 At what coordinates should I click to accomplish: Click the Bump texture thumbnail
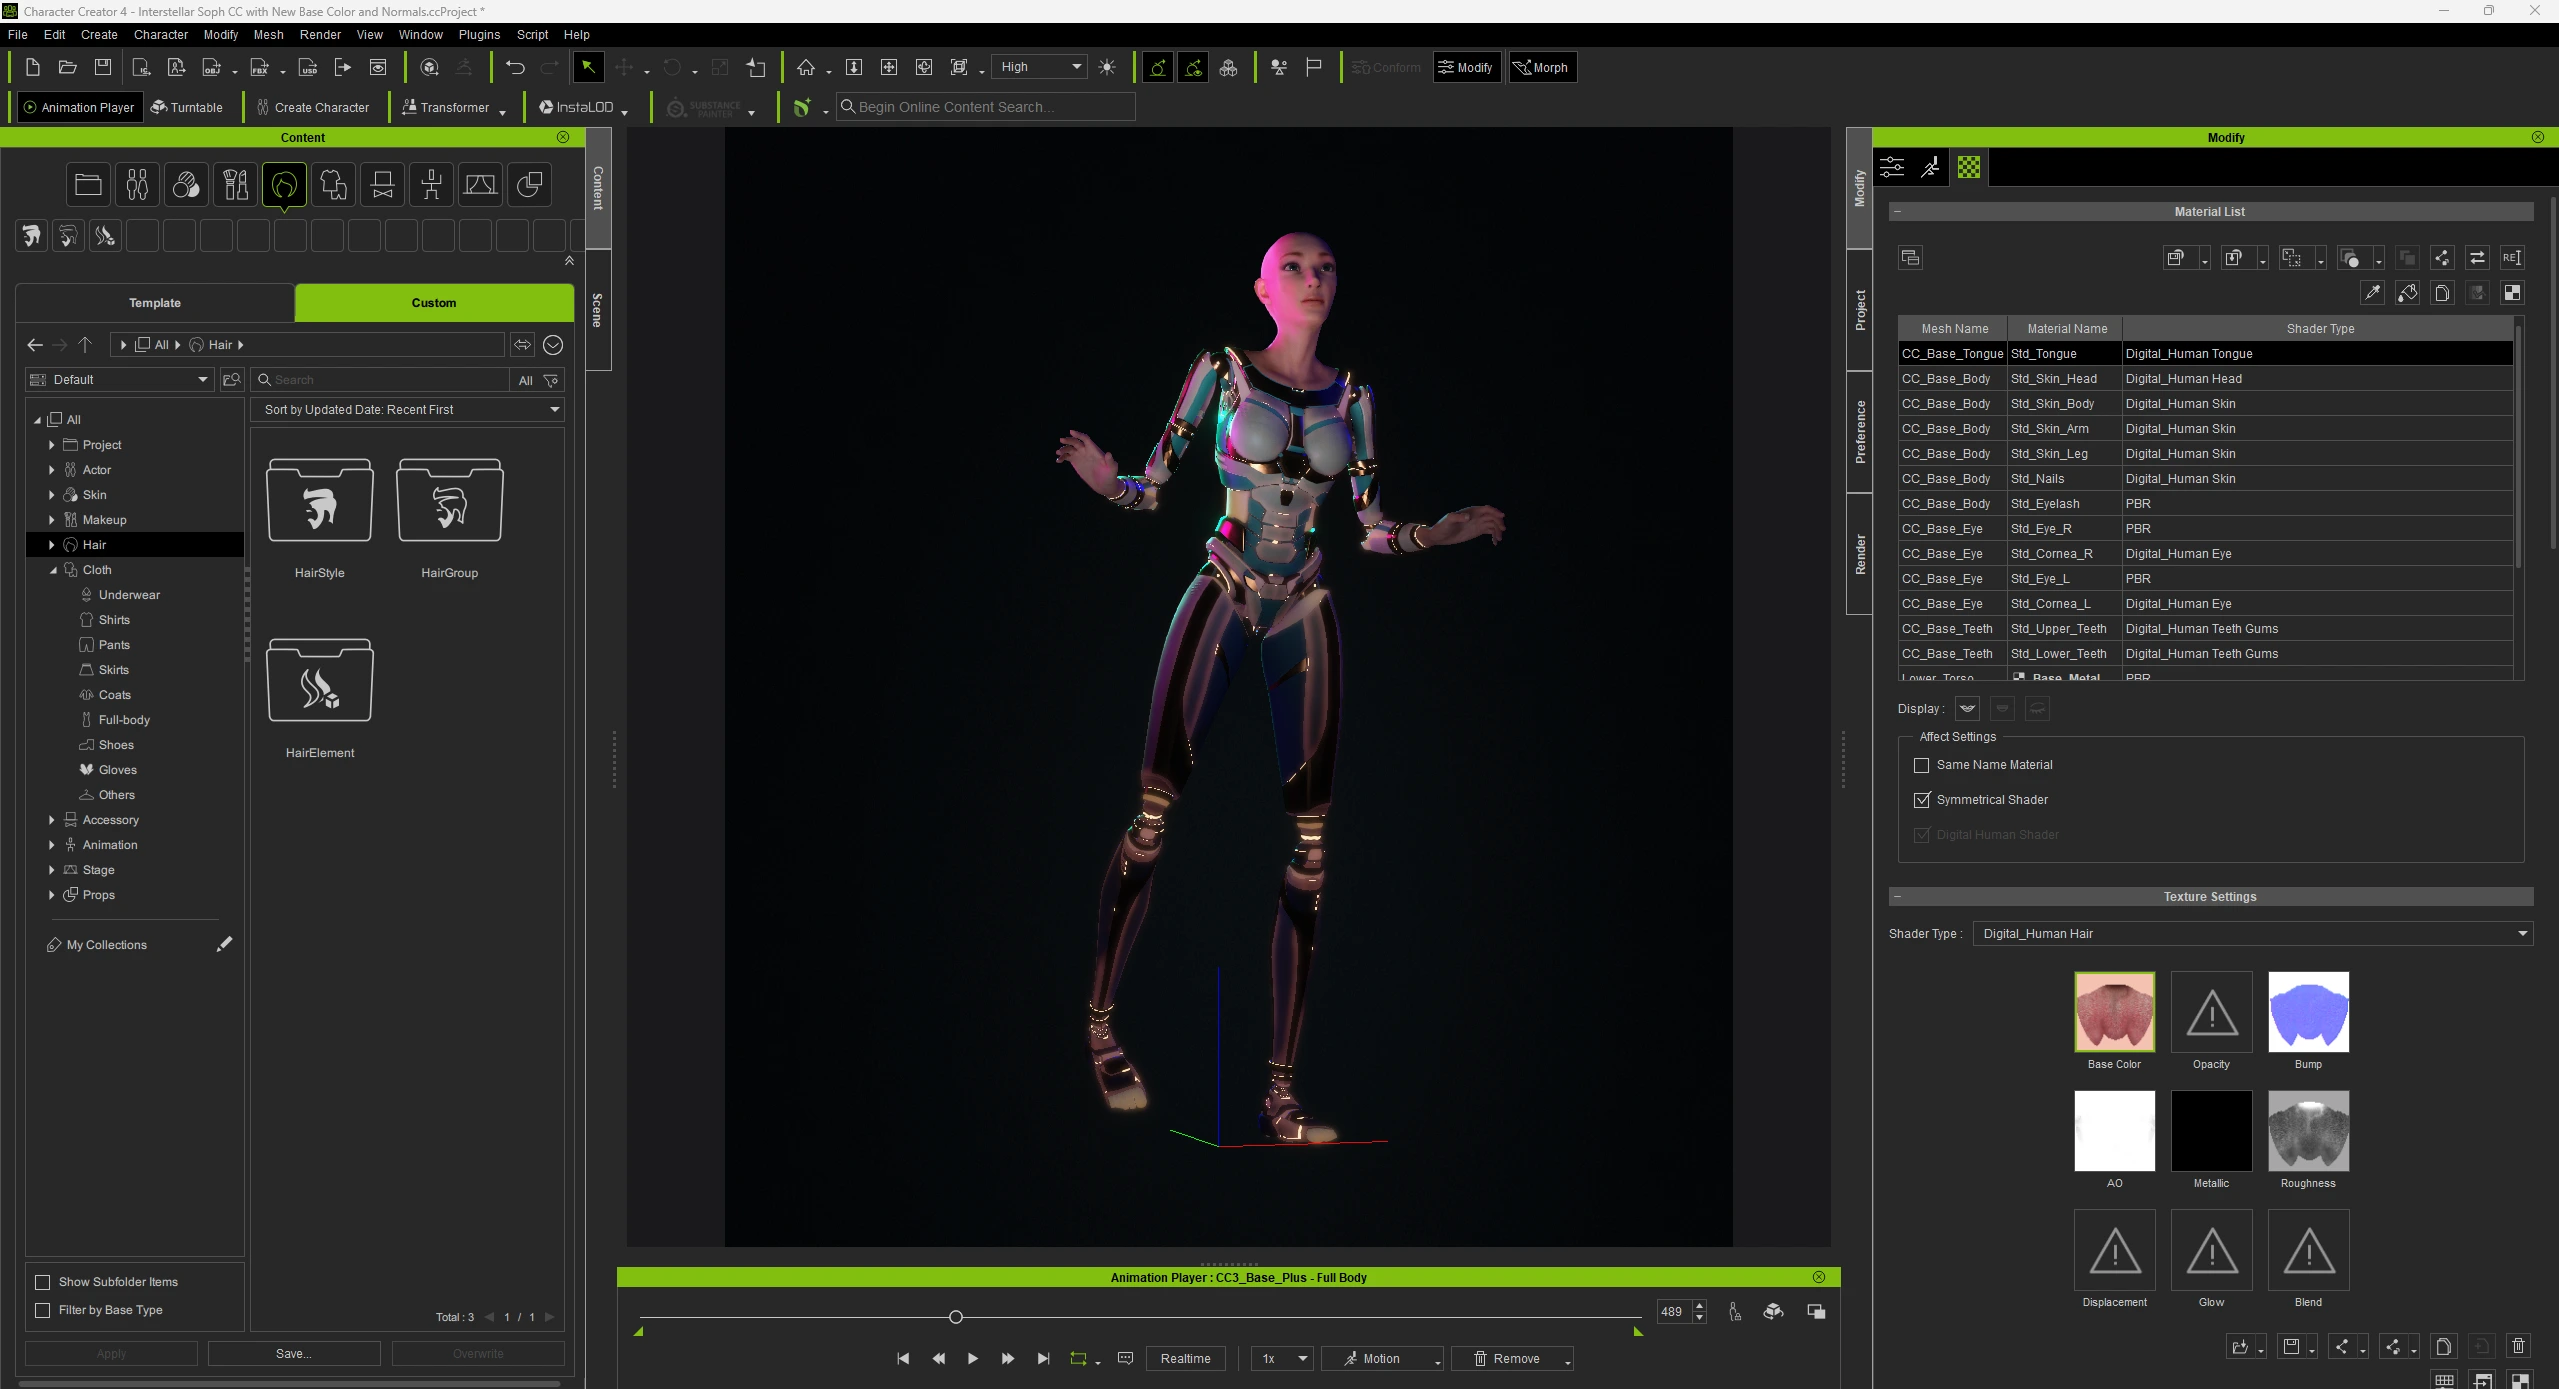point(2307,1012)
